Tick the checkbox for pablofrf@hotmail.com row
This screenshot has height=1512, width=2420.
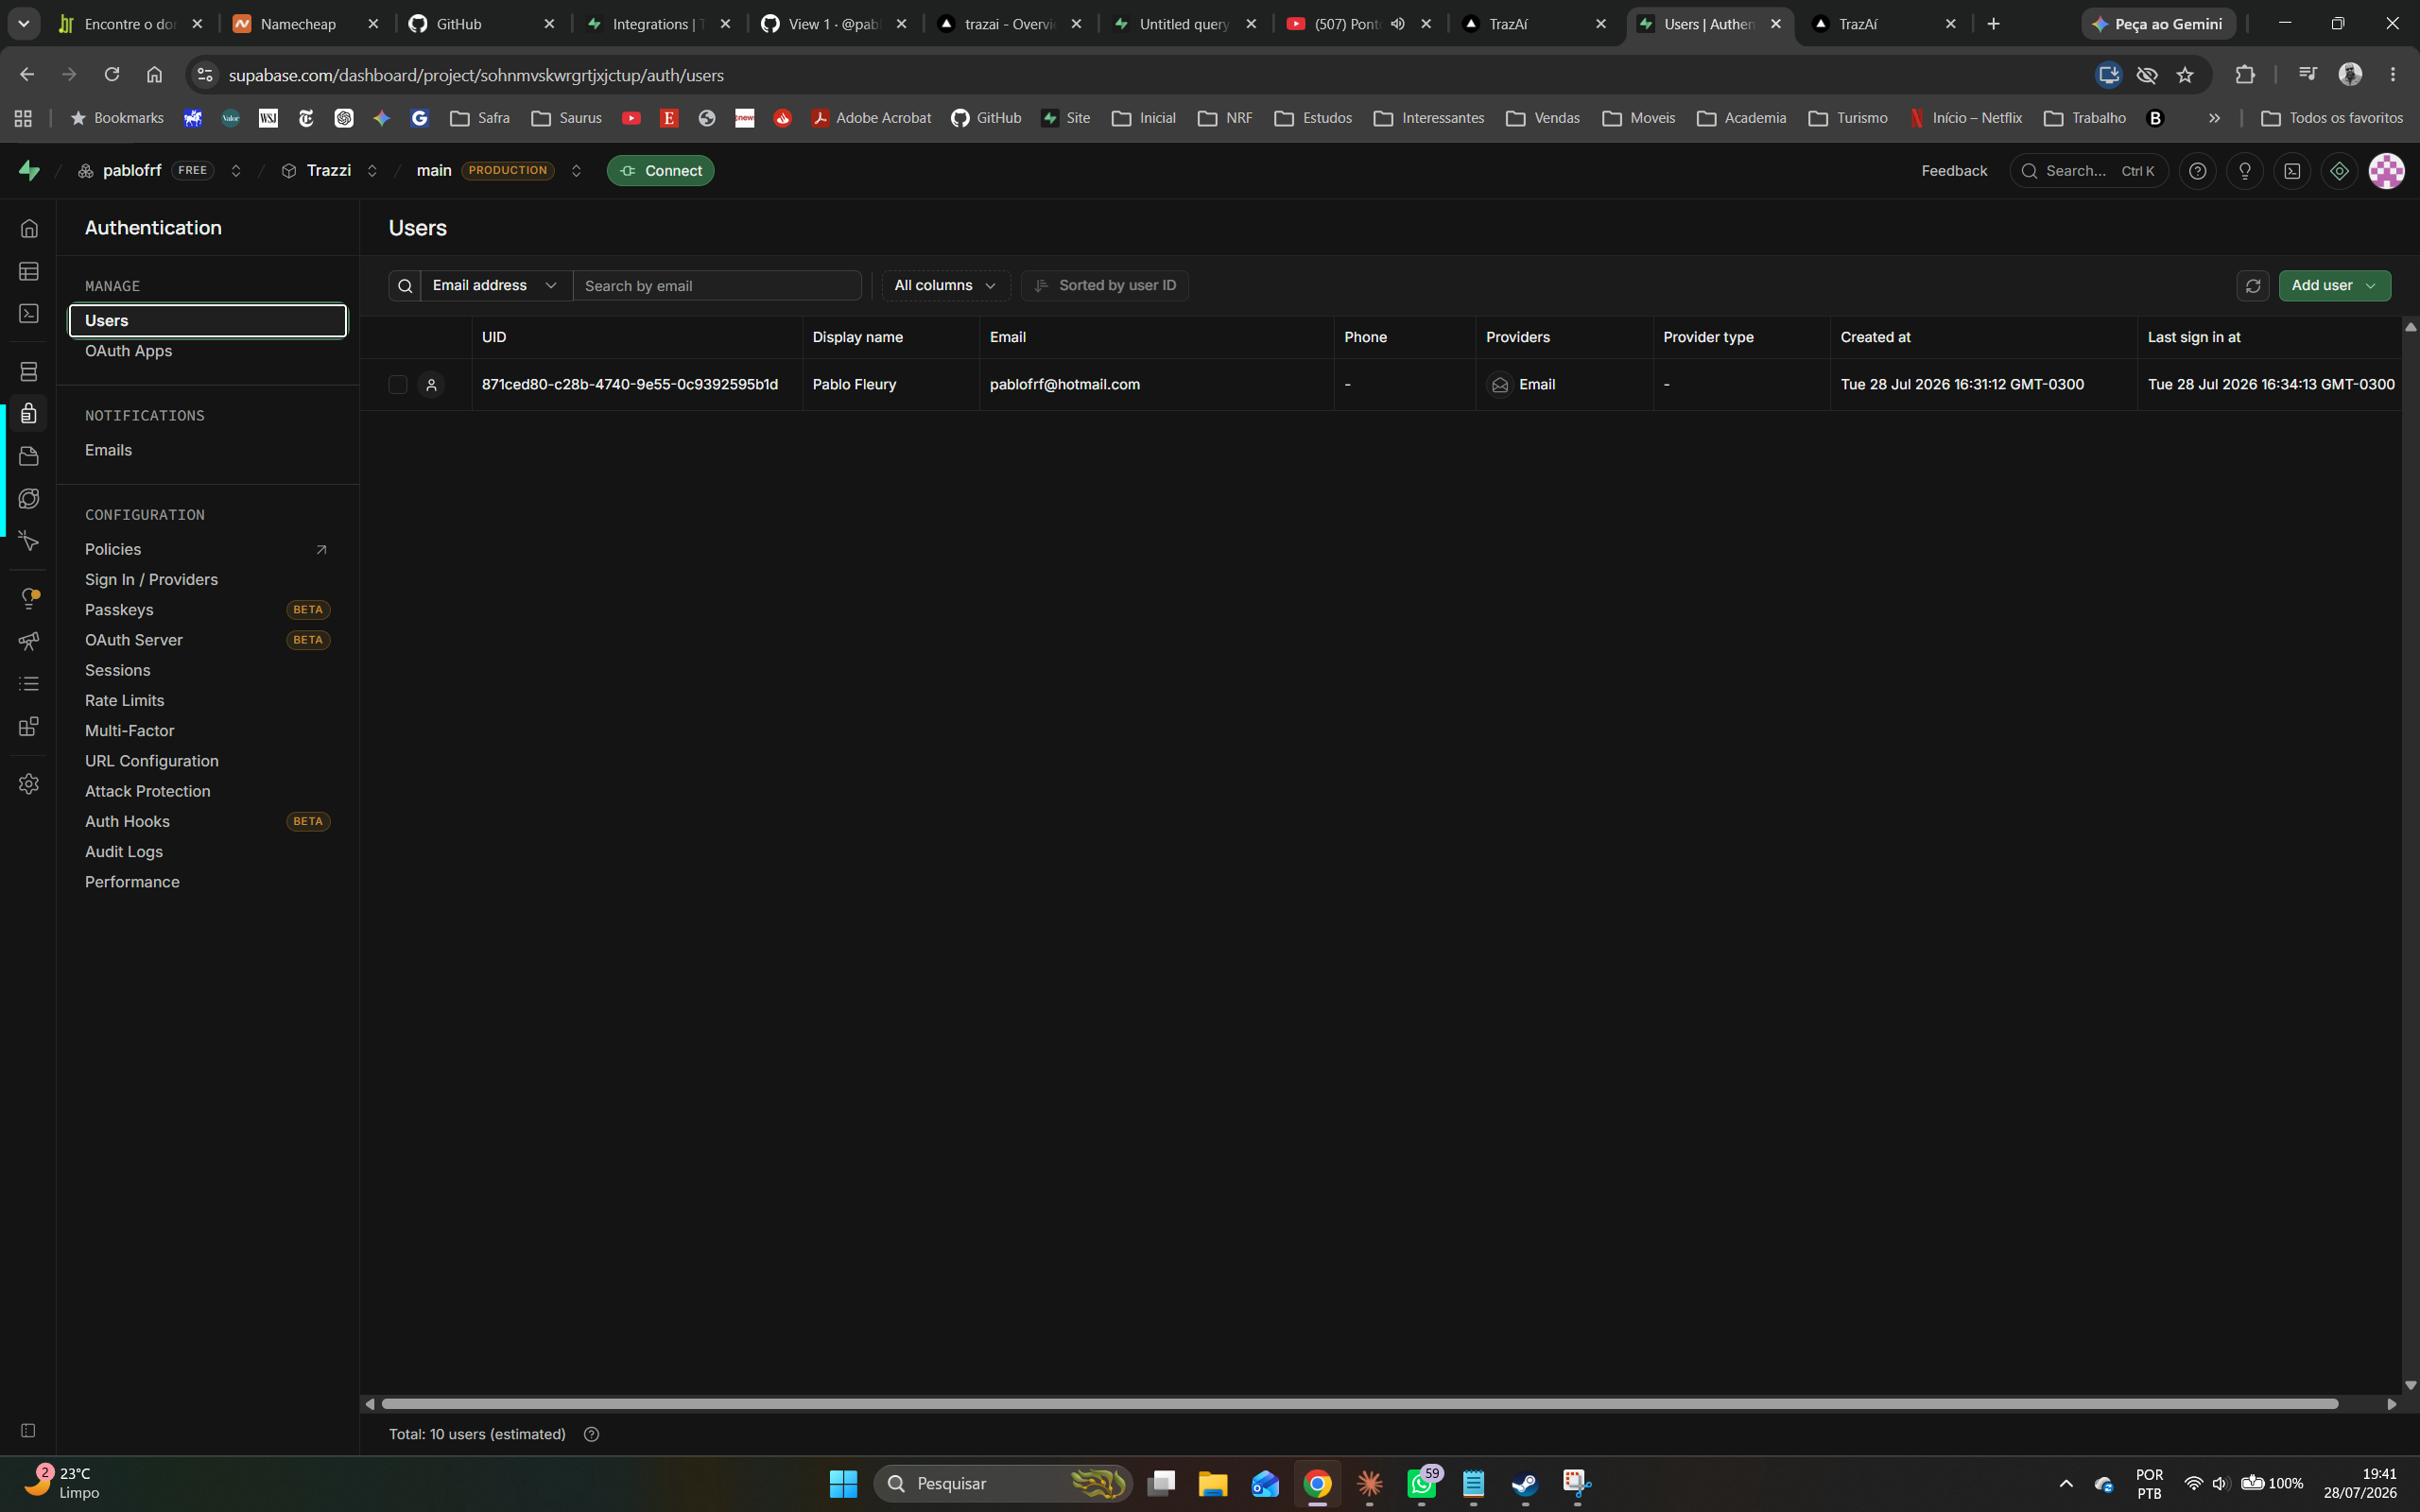398,385
